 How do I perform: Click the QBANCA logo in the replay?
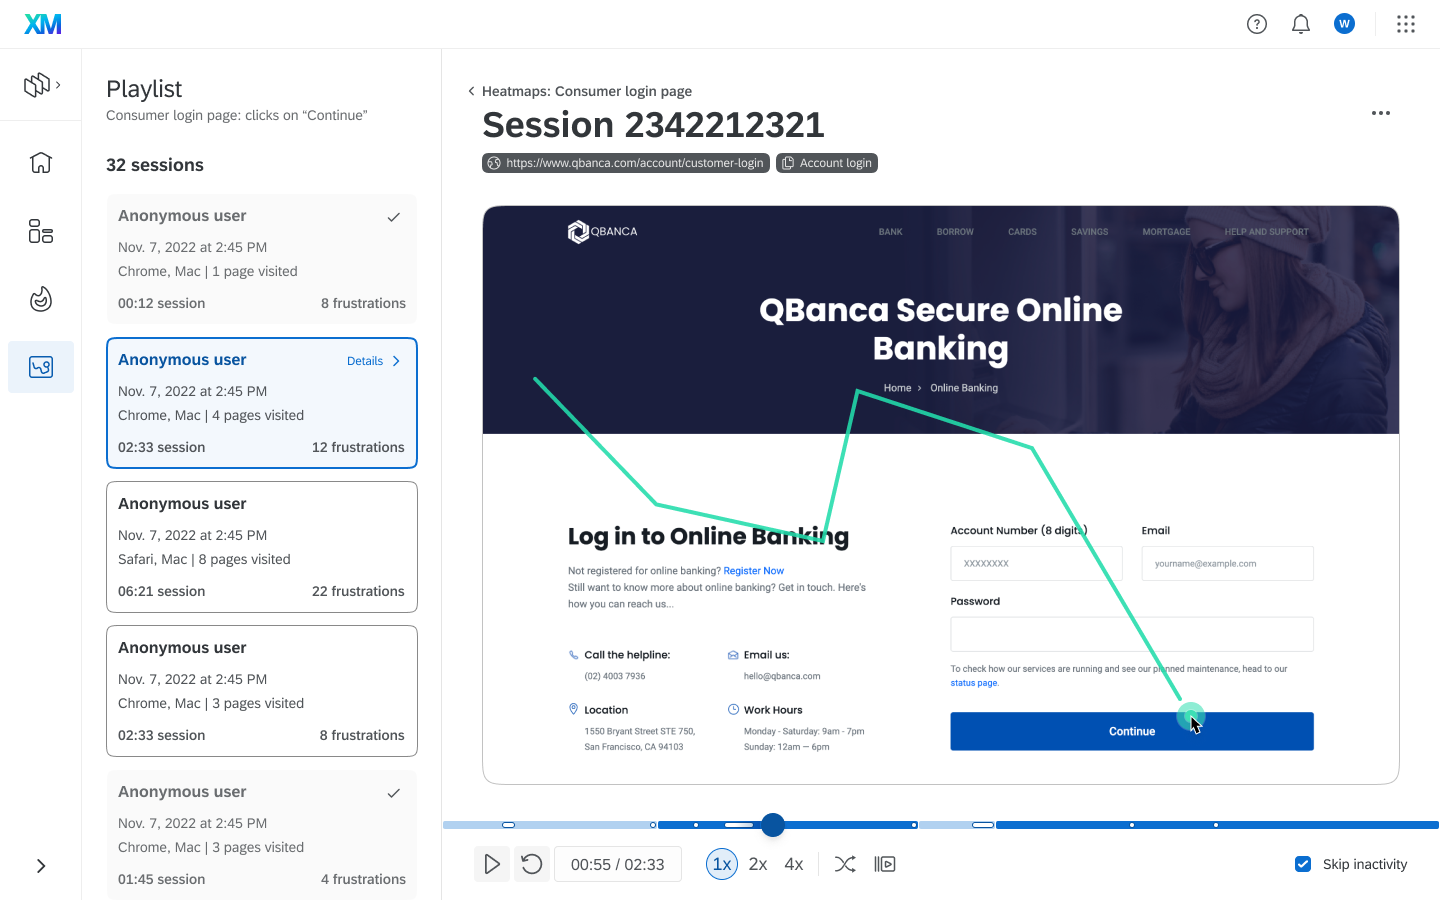tap(602, 232)
